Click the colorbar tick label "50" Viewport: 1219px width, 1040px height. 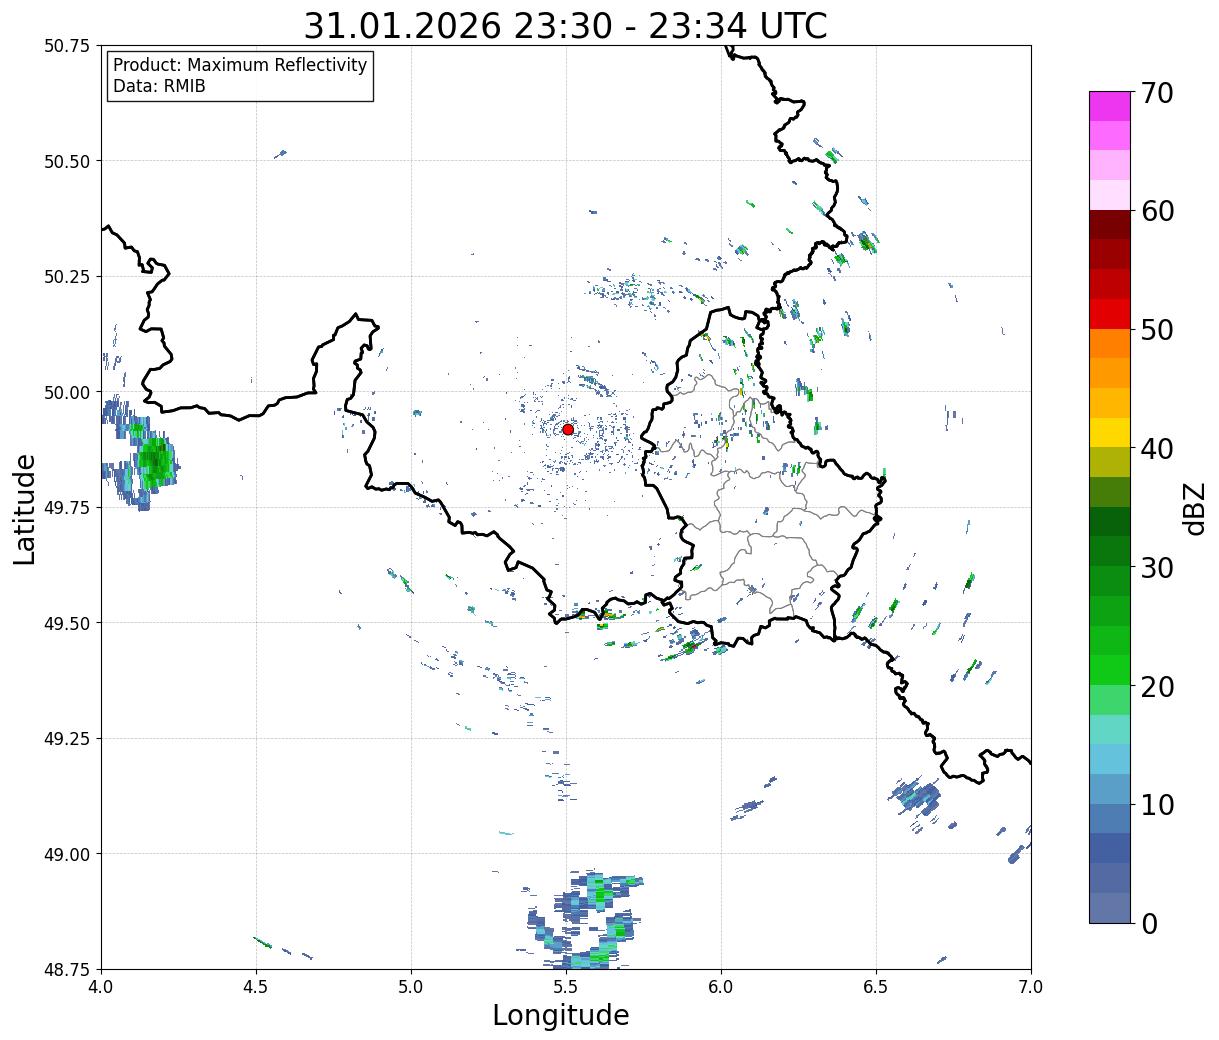coord(1156,330)
